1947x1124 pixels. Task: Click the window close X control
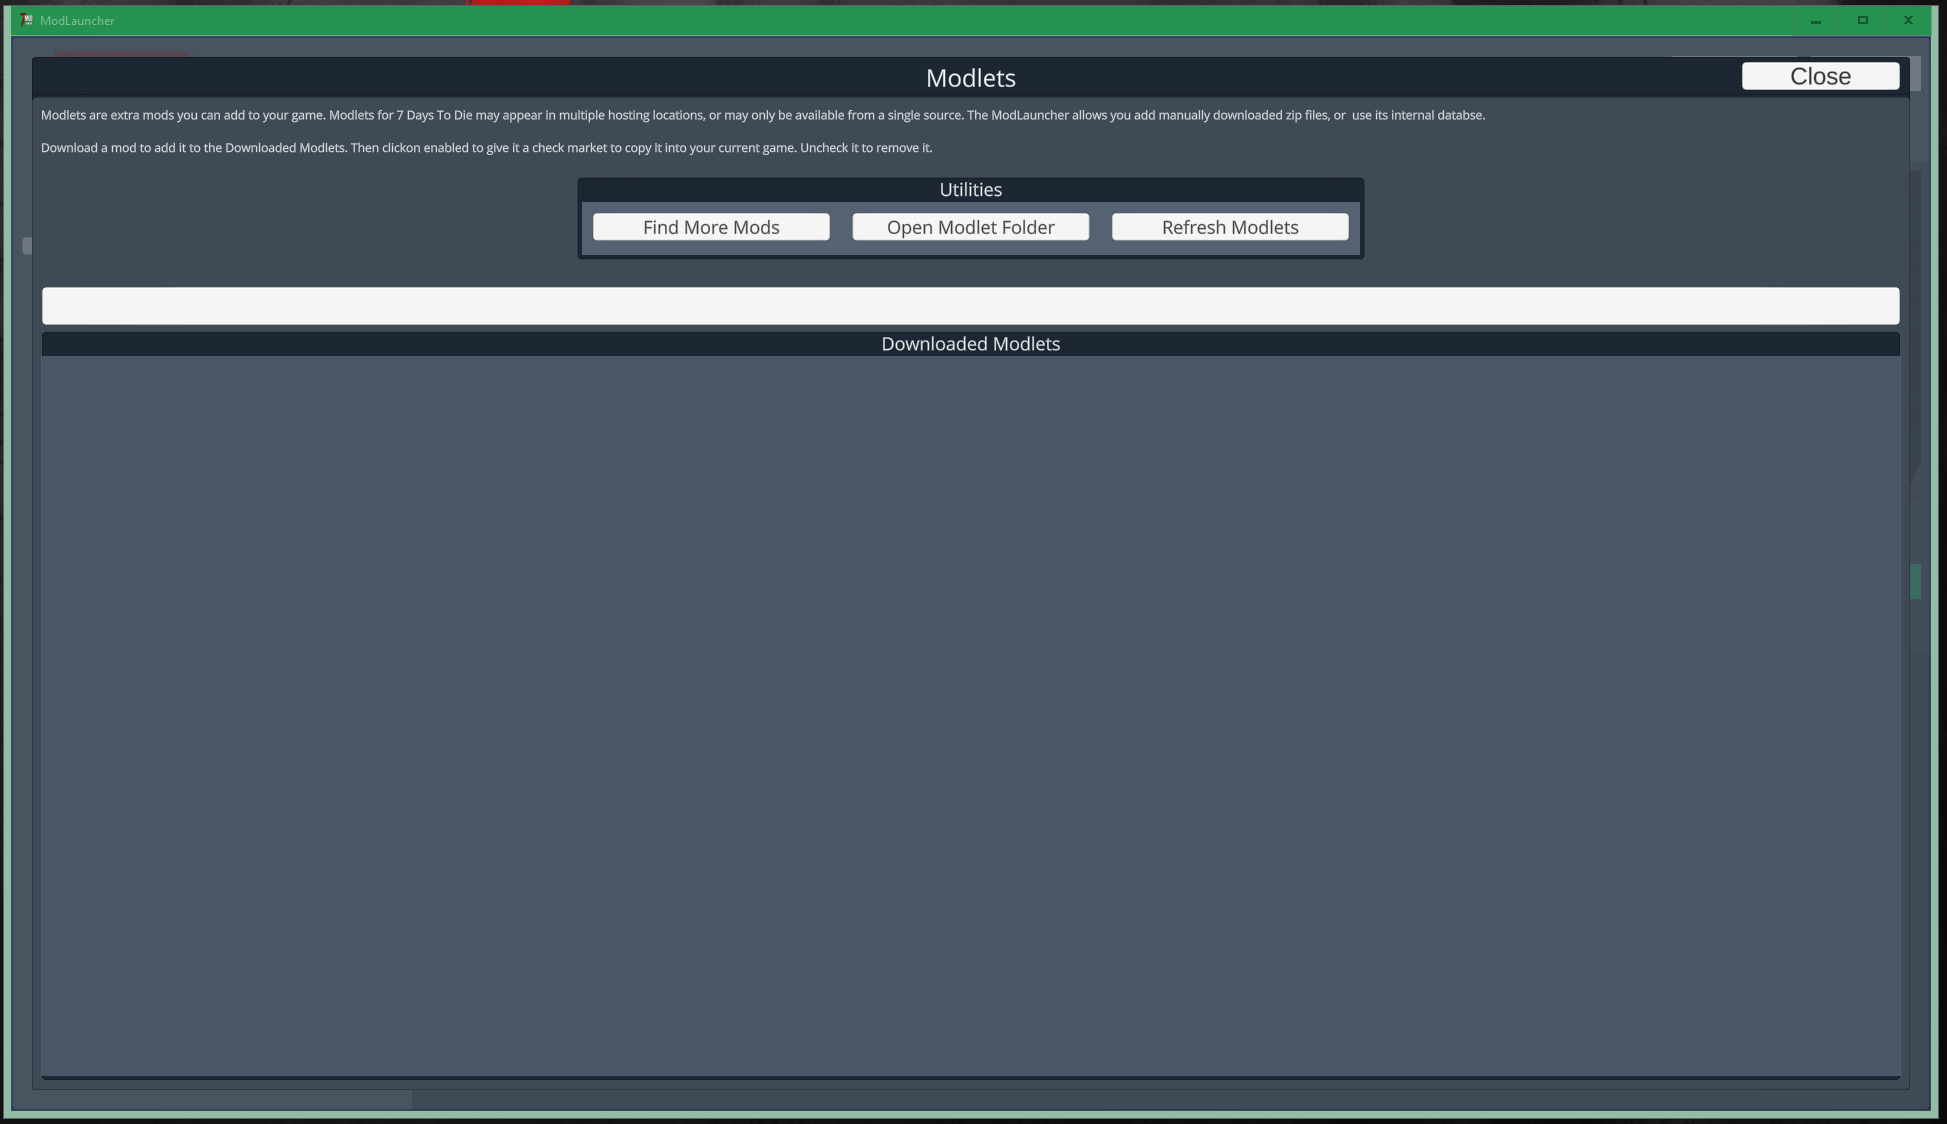click(x=1907, y=20)
